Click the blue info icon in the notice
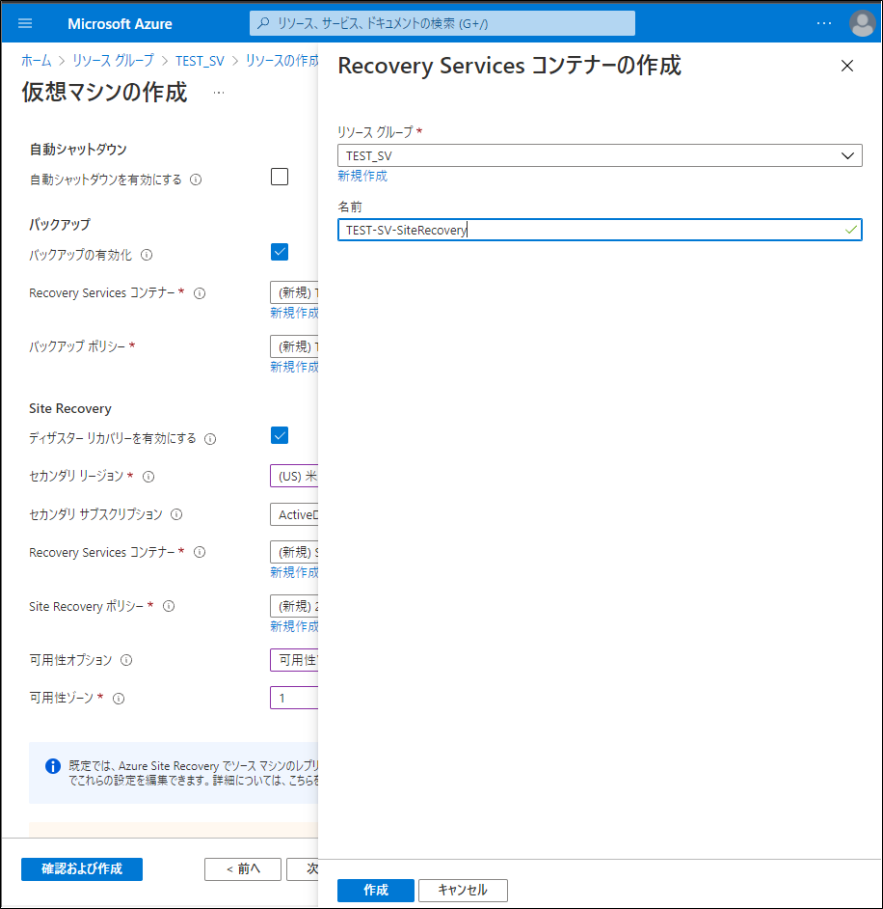The image size is (883, 909). point(53,766)
